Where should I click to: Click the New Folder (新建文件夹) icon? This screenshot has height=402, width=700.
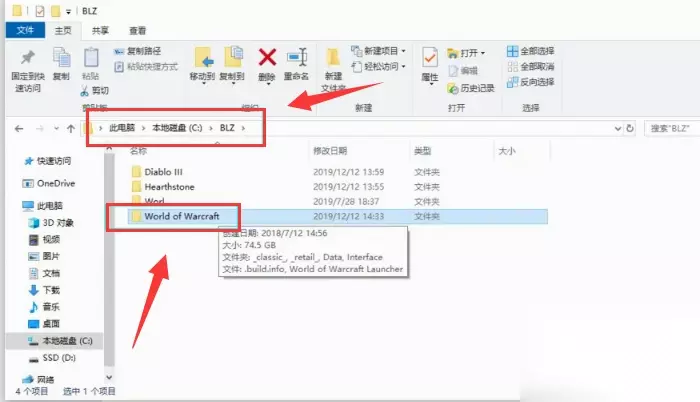(x=333, y=57)
